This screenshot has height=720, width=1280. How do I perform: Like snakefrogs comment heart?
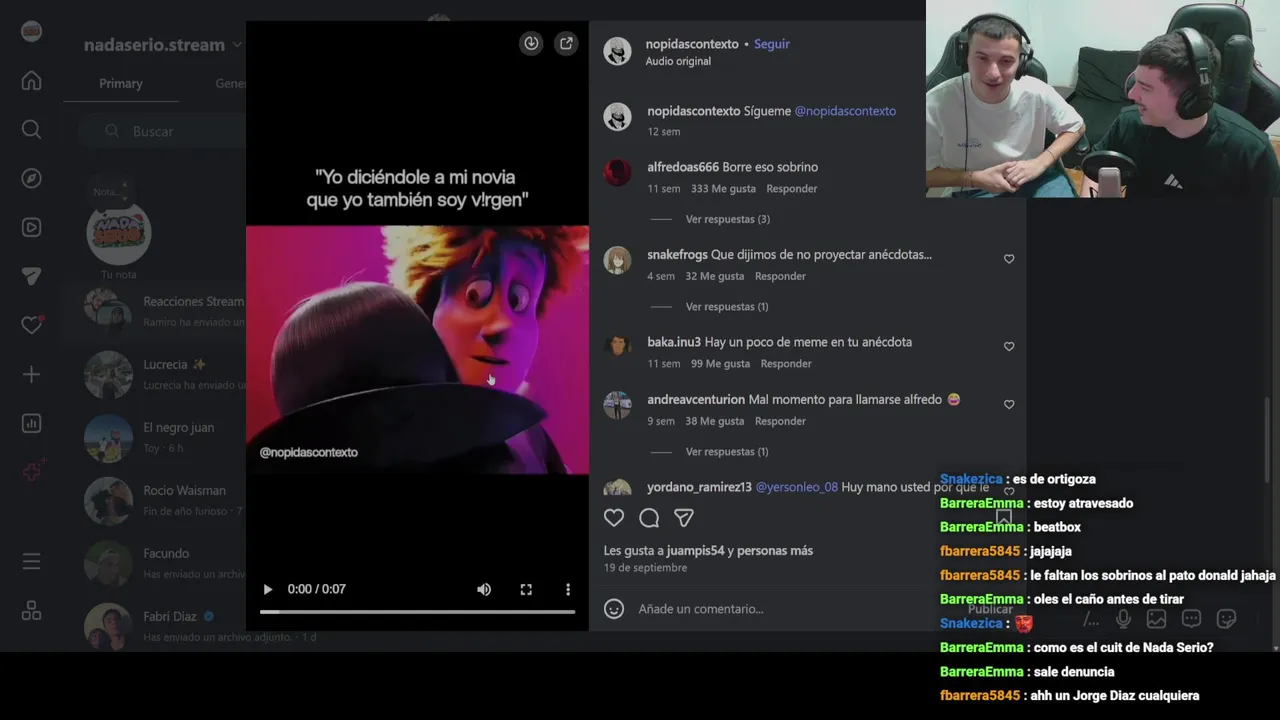coord(1009,259)
